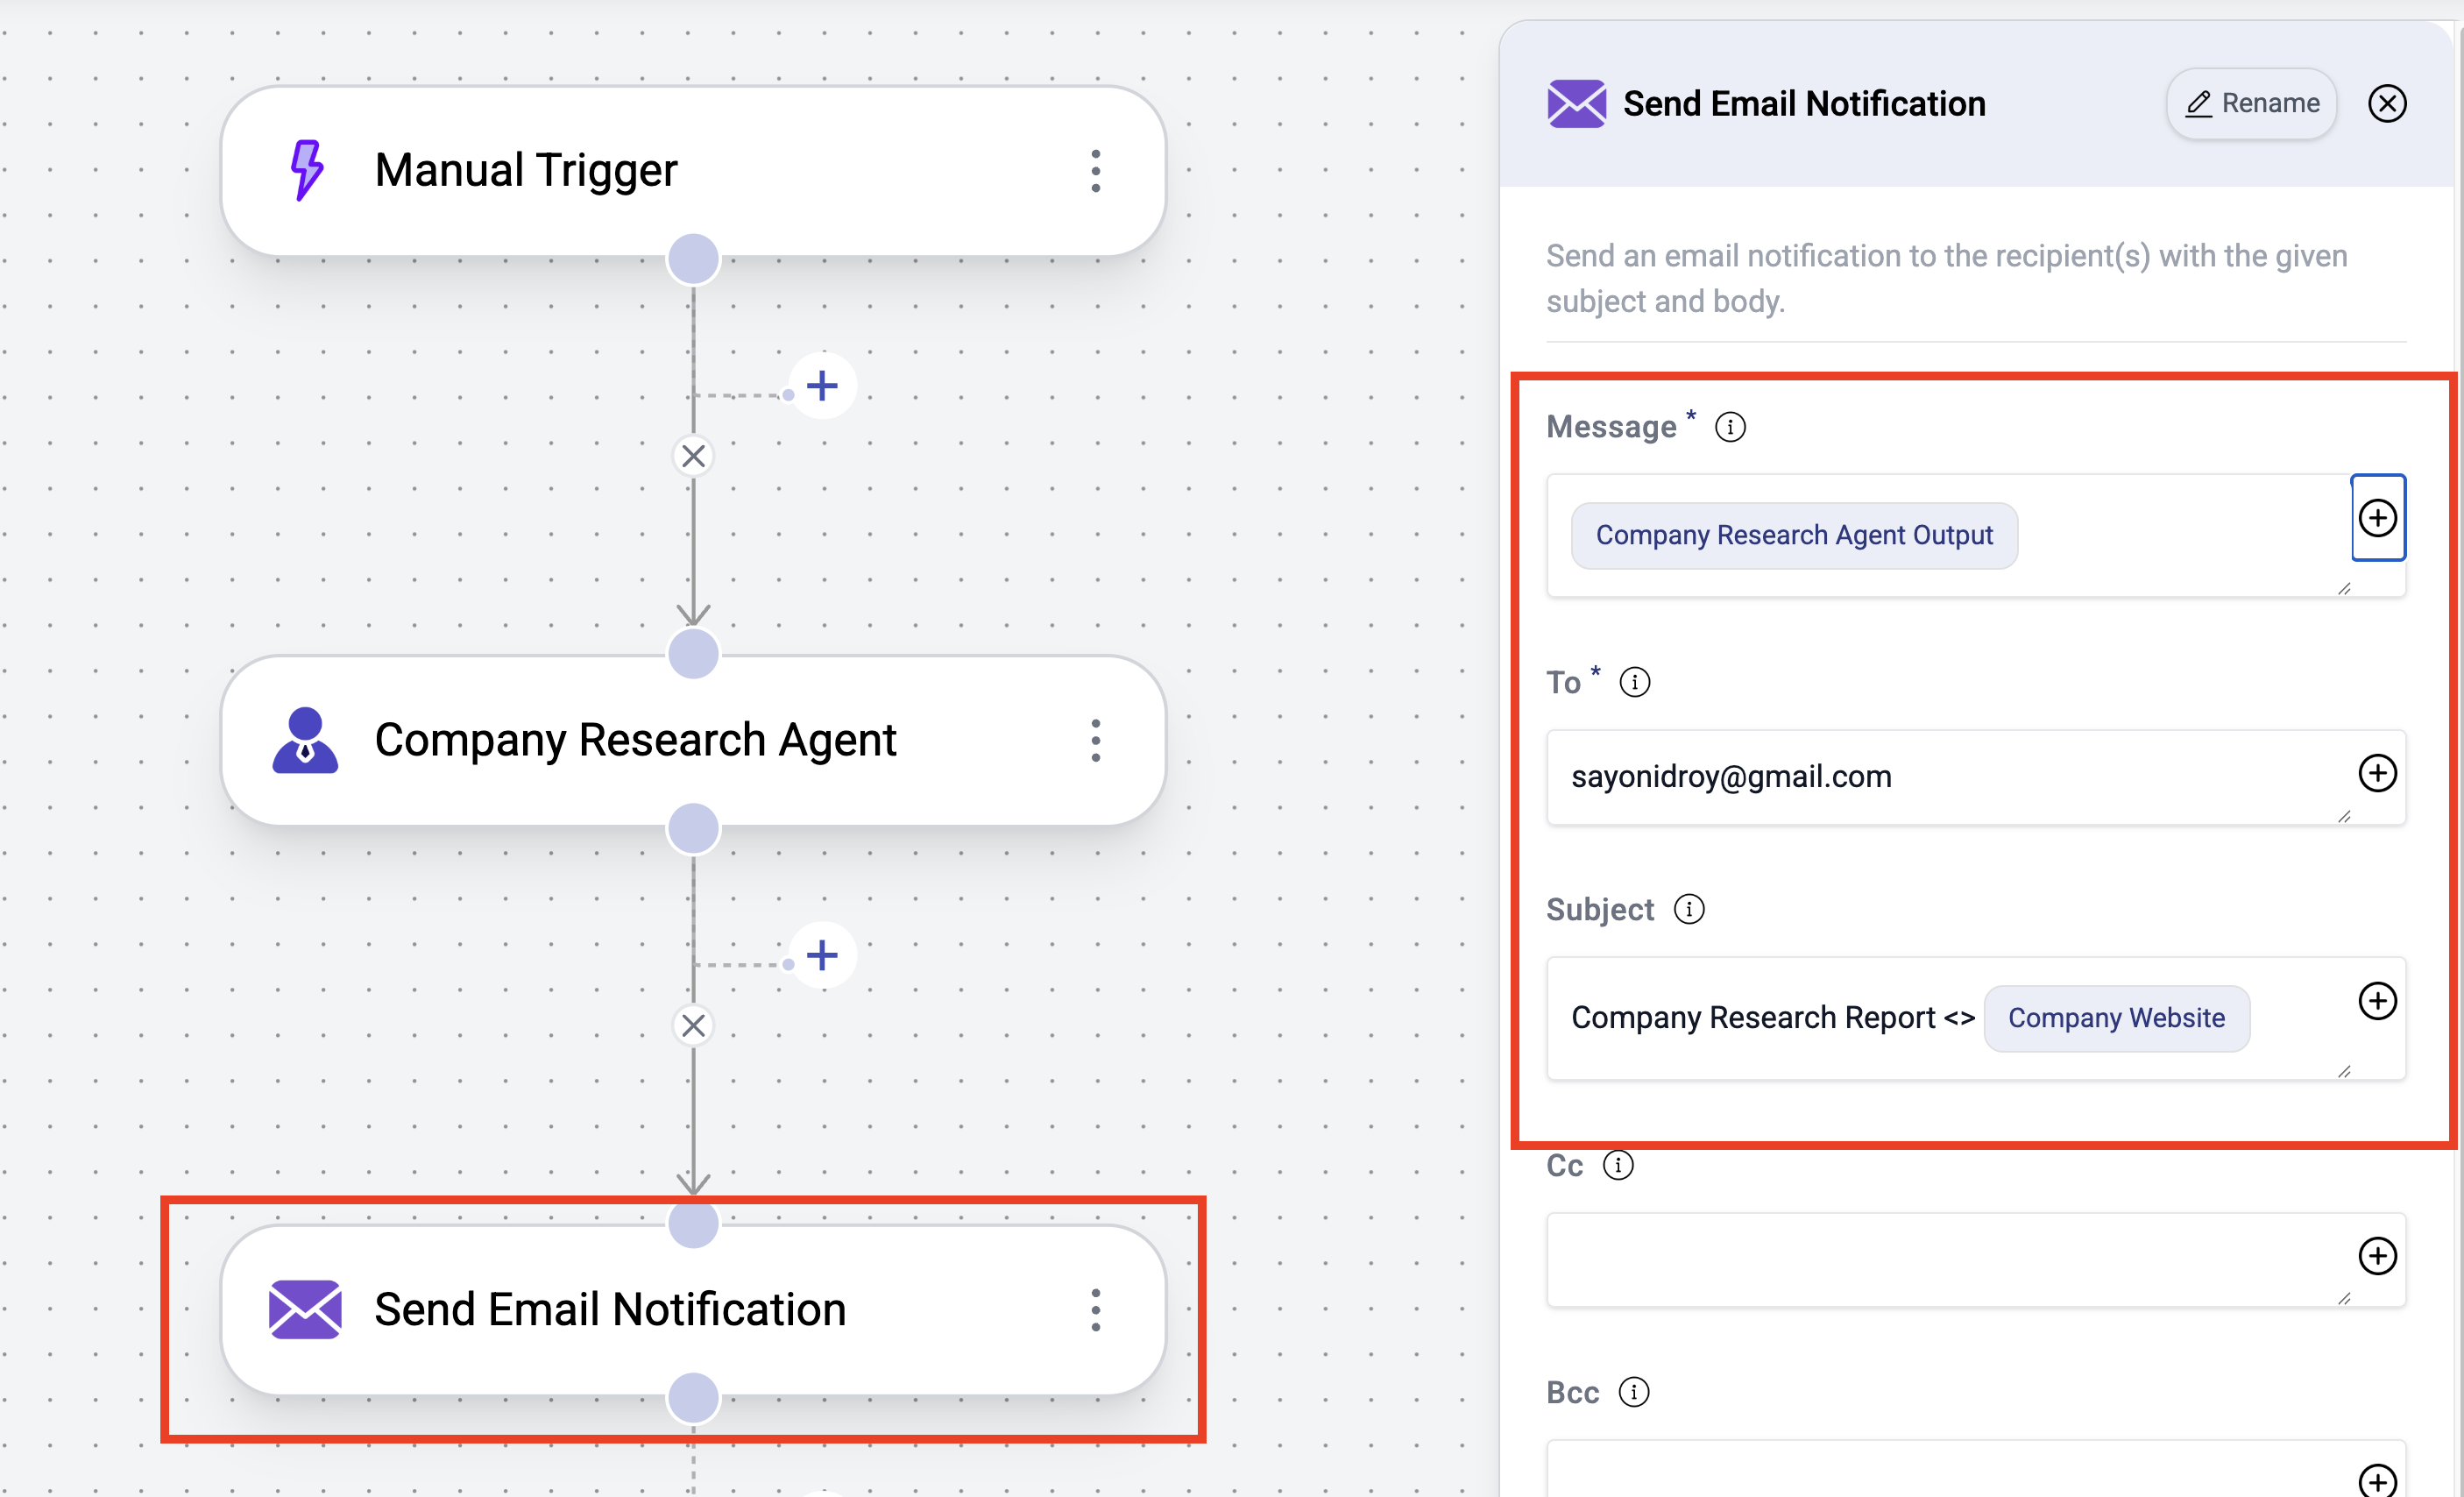The image size is (2464, 1497).
Task: Open the Message field info tooltip
Action: click(x=1729, y=426)
